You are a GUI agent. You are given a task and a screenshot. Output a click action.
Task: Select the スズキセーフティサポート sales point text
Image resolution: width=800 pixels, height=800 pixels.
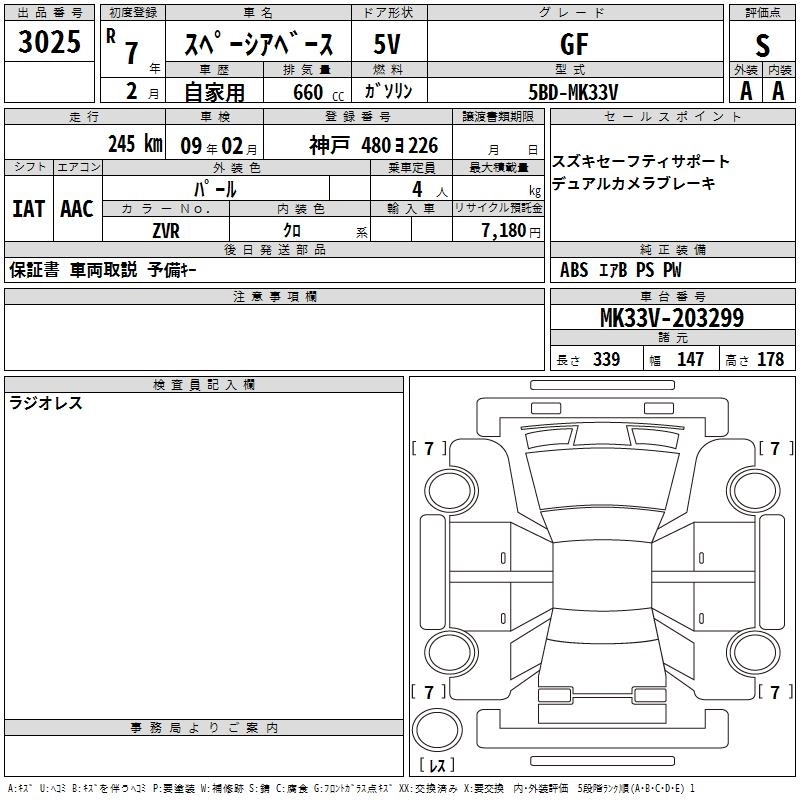(641, 161)
